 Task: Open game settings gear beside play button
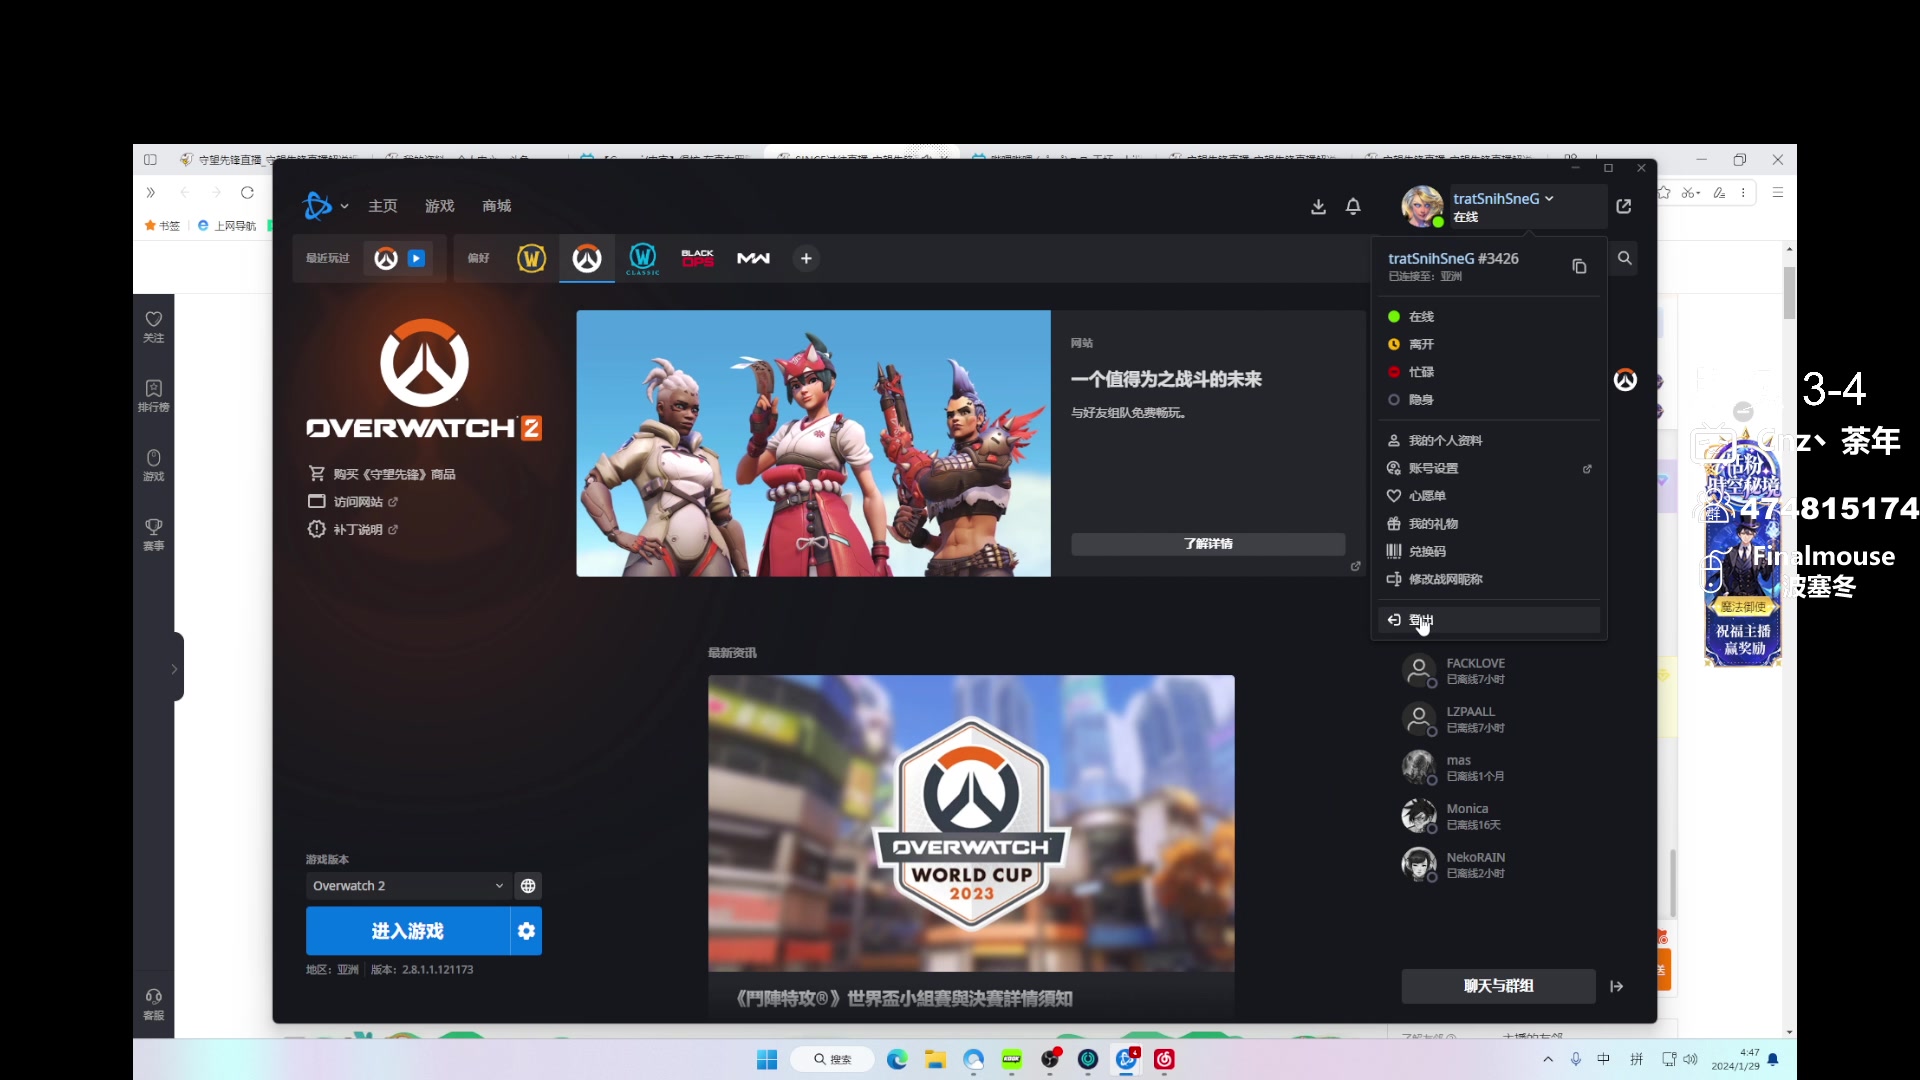526,931
